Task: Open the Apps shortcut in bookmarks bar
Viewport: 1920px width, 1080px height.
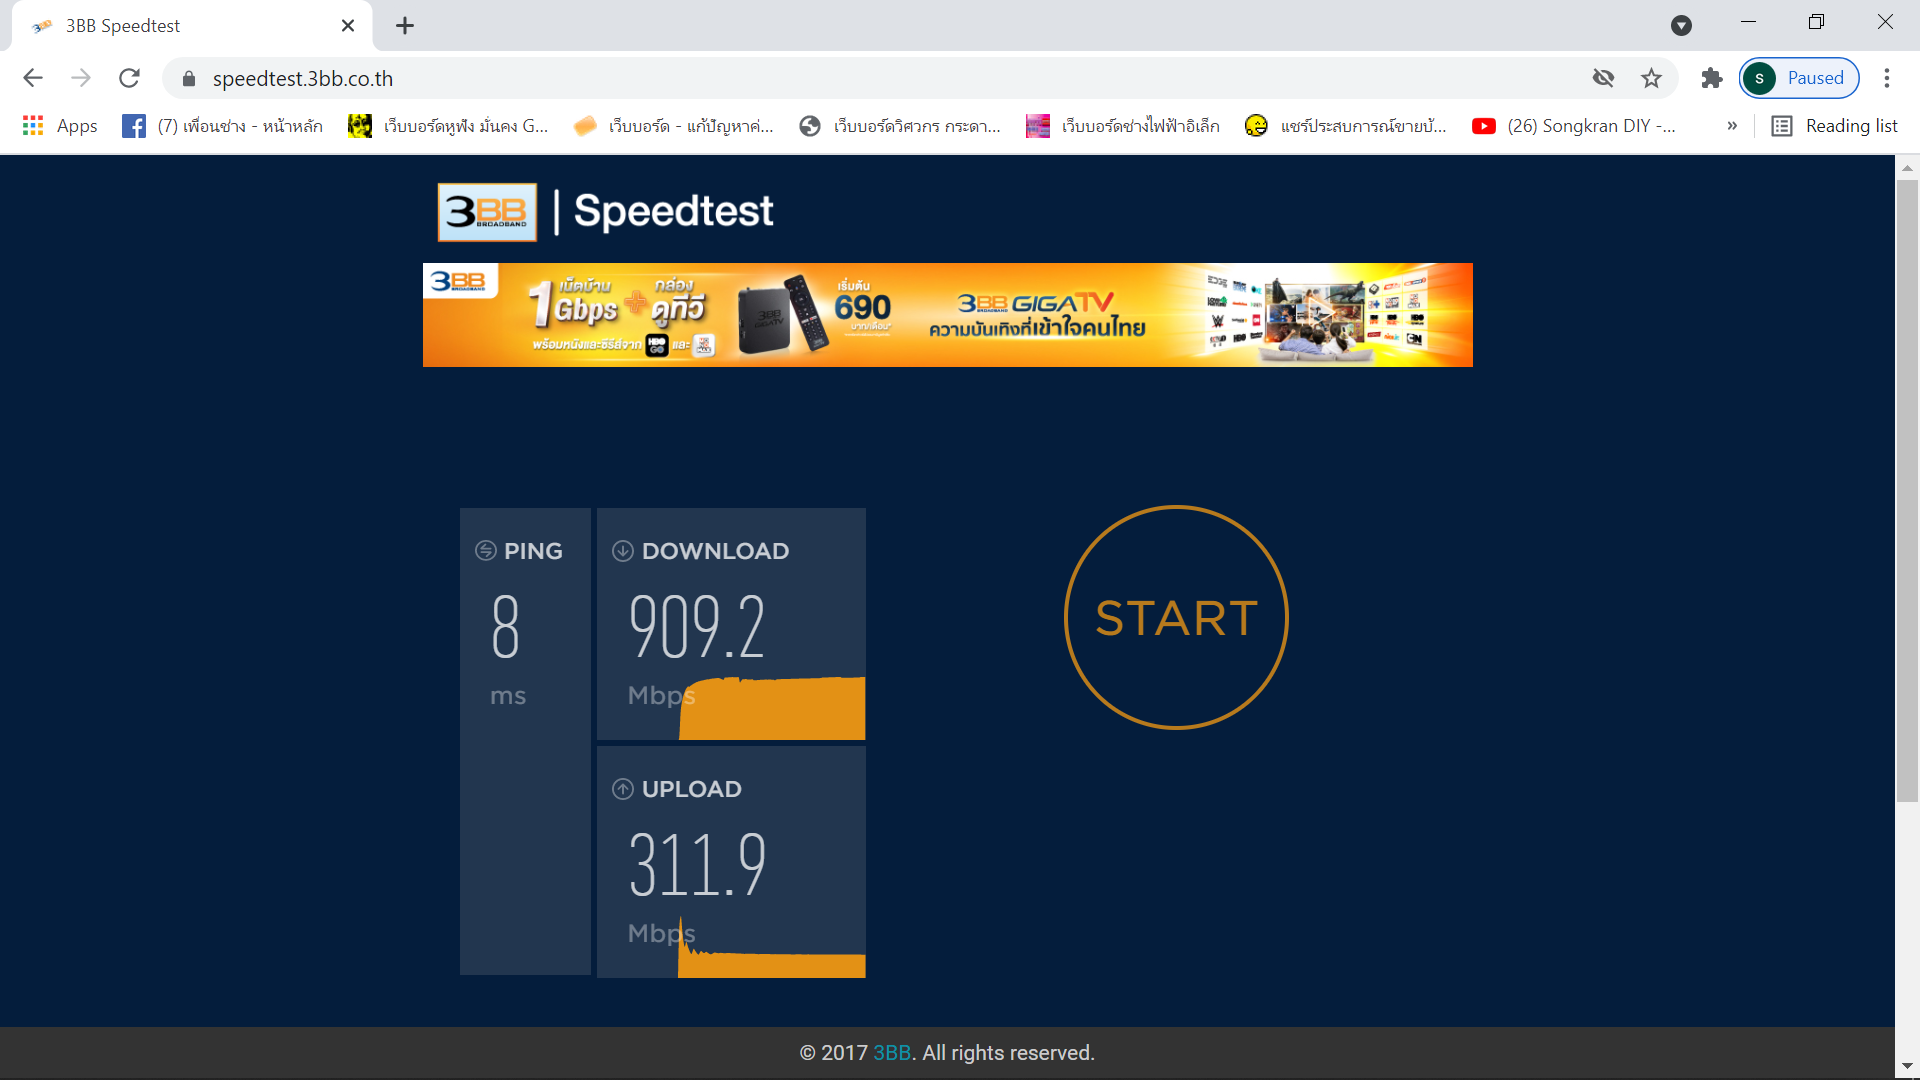Action: 60,126
